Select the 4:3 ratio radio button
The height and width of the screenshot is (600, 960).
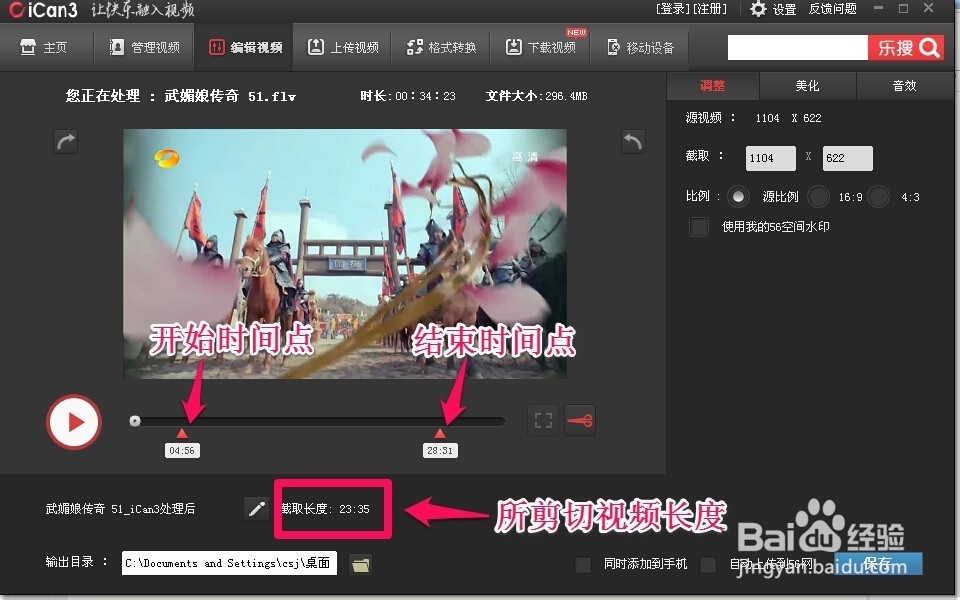tap(879, 197)
